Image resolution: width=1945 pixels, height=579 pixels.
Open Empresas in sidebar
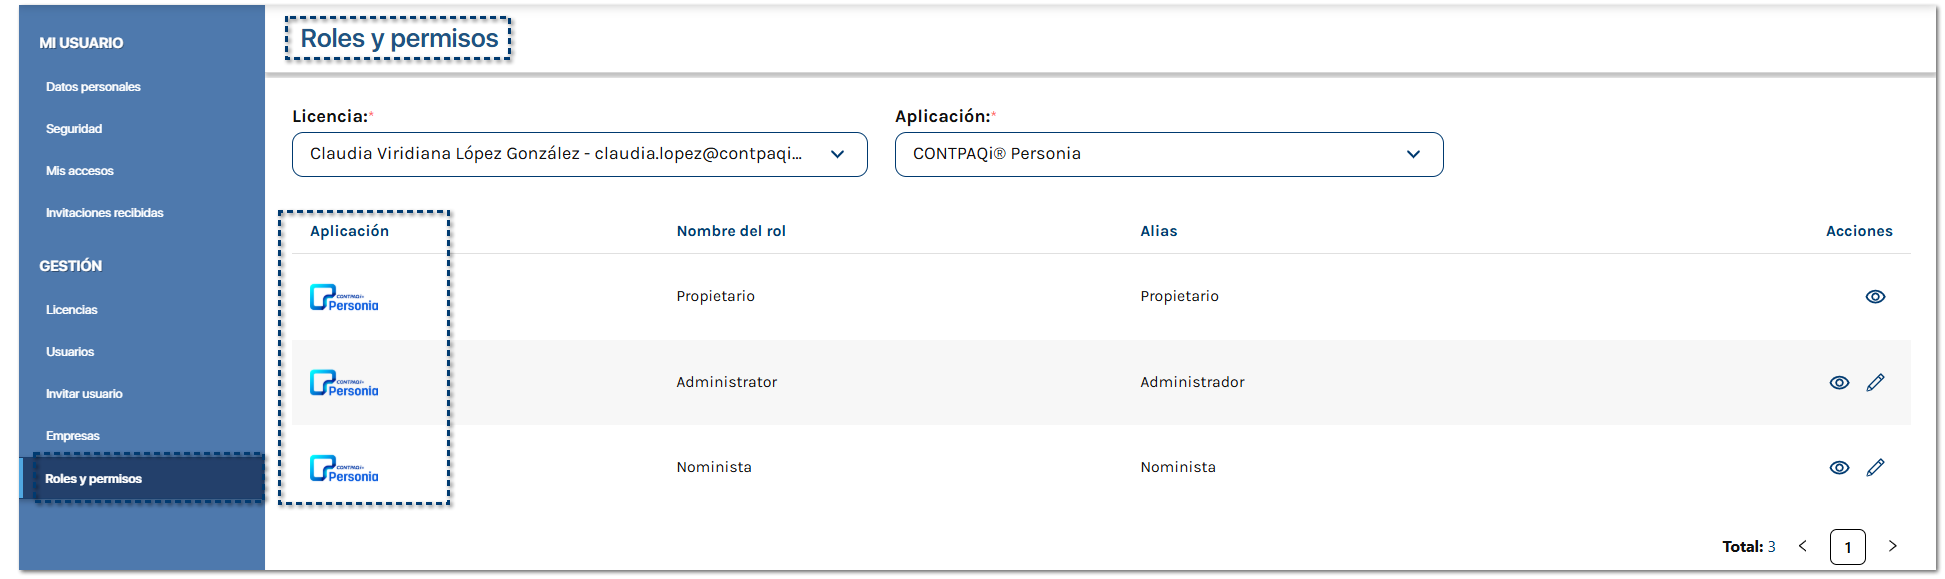pos(72,436)
